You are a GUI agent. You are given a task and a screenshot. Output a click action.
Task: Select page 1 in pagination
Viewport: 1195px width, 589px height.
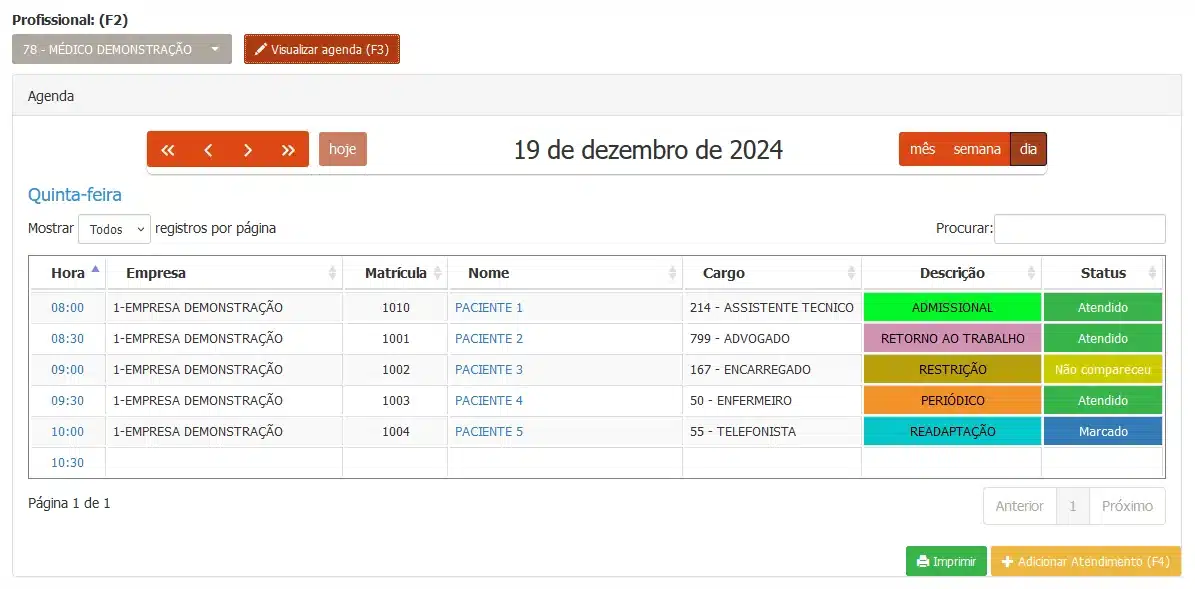pos(1073,506)
